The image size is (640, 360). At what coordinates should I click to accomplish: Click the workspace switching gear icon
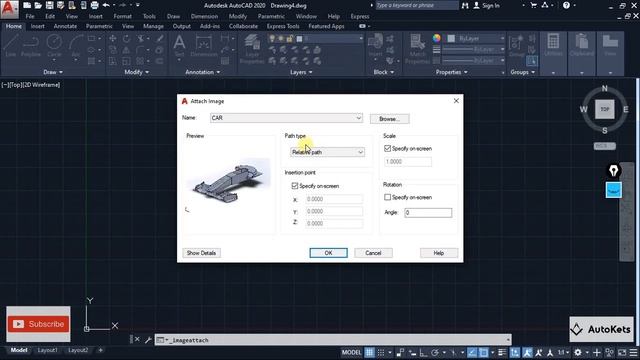pos(578,352)
